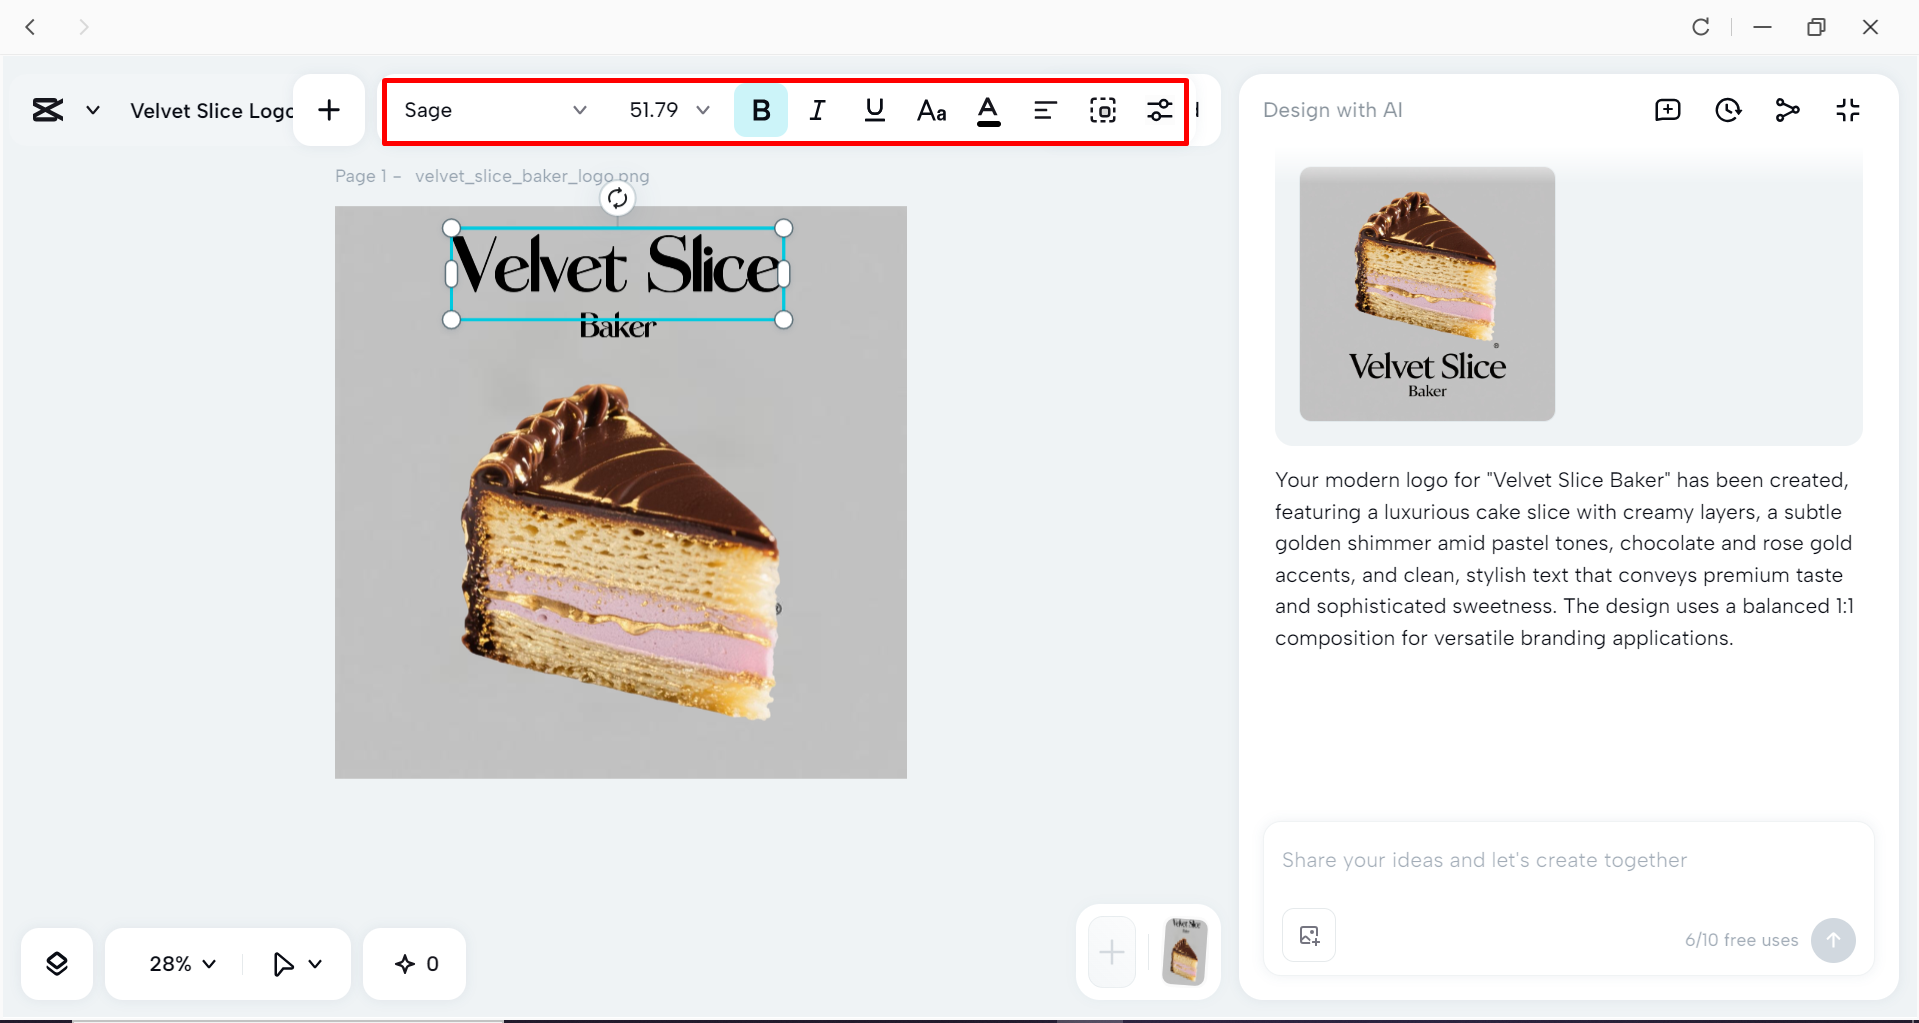The width and height of the screenshot is (1919, 1023).
Task: Attach an image in the chat box
Action: tap(1308, 935)
